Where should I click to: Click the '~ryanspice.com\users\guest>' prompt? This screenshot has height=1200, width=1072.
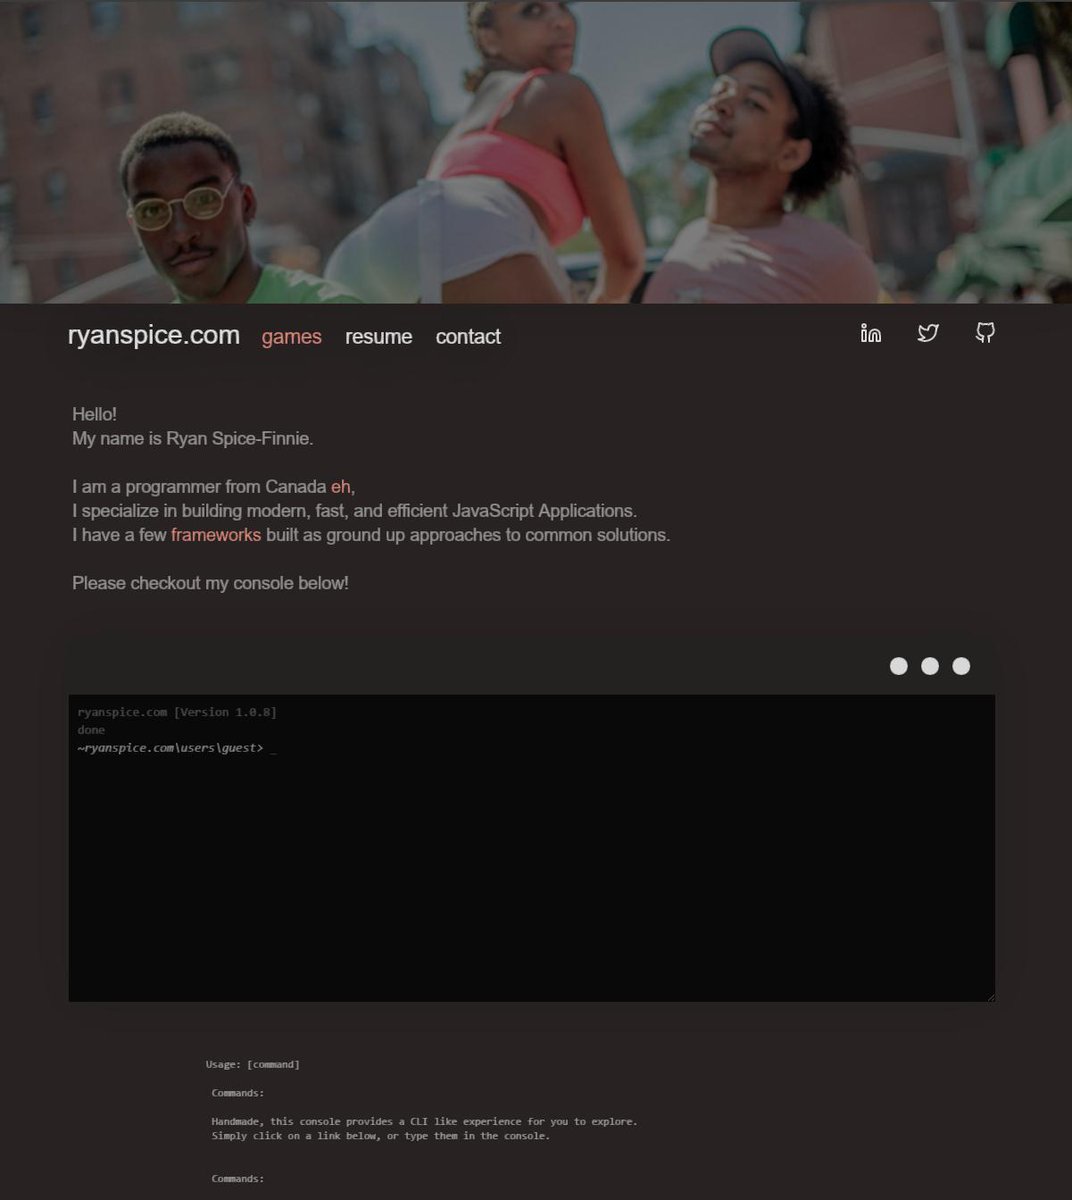(170, 748)
